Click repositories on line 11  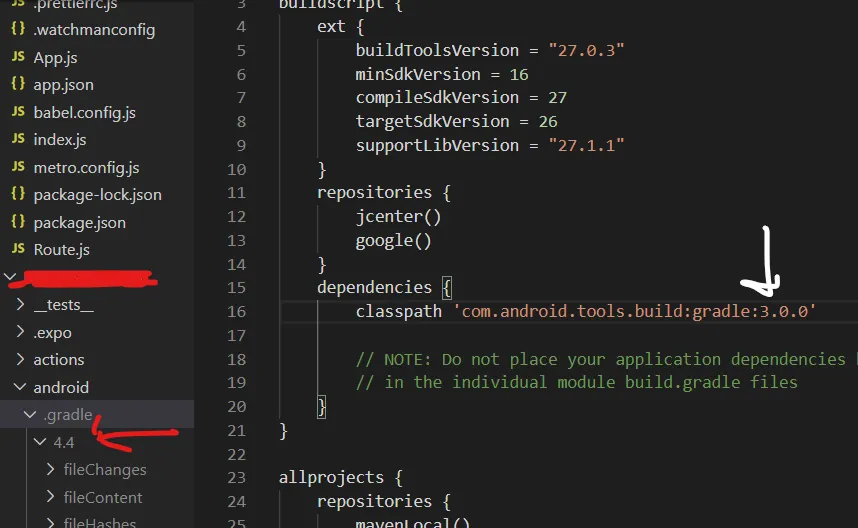374,193
